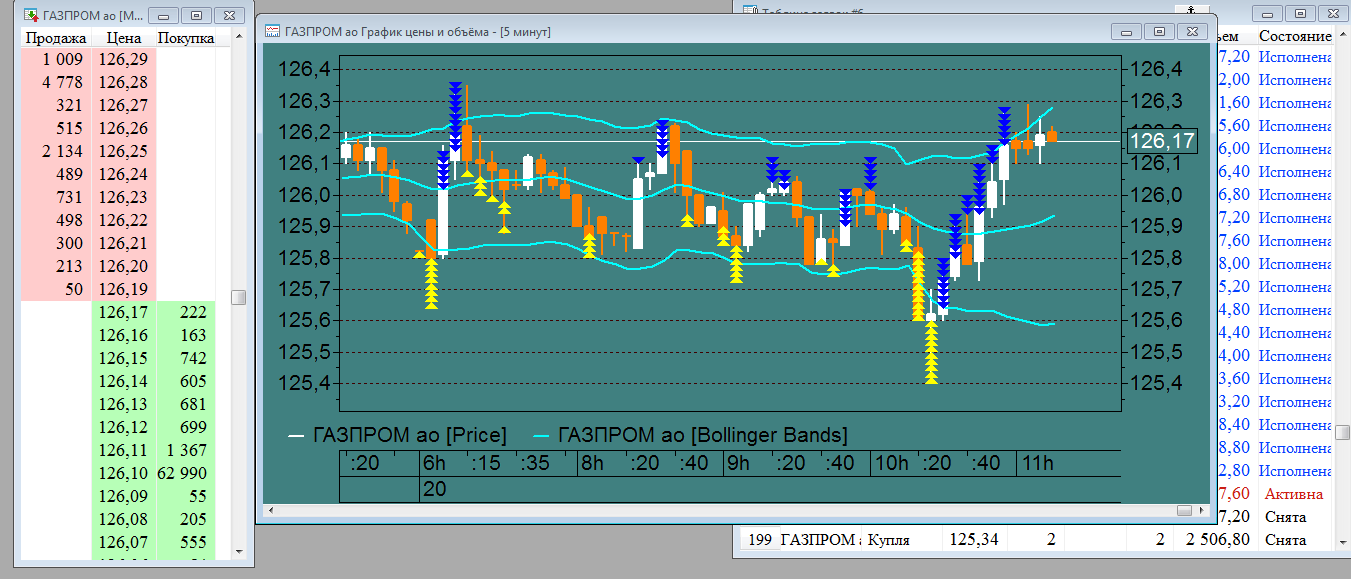This screenshot has height=579, width=1351.
Task: Click the orders table scrollbar up arrow
Action: tap(1343, 36)
